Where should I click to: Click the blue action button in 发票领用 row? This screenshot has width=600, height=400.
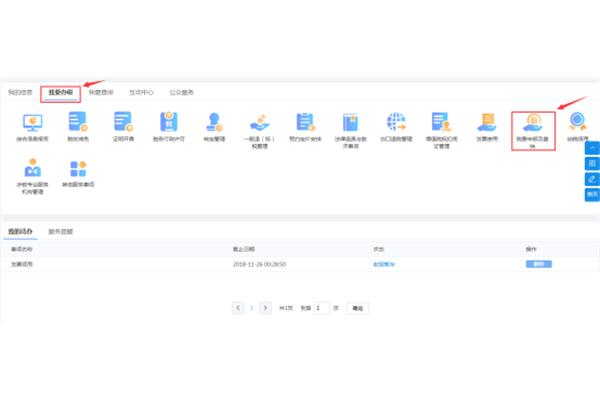tap(539, 264)
